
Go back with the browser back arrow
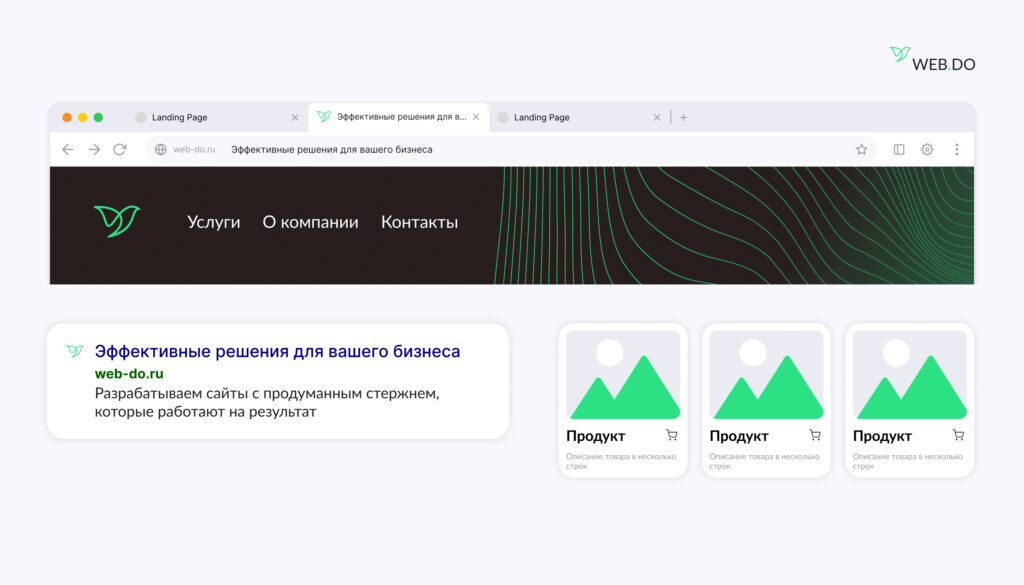(68, 150)
